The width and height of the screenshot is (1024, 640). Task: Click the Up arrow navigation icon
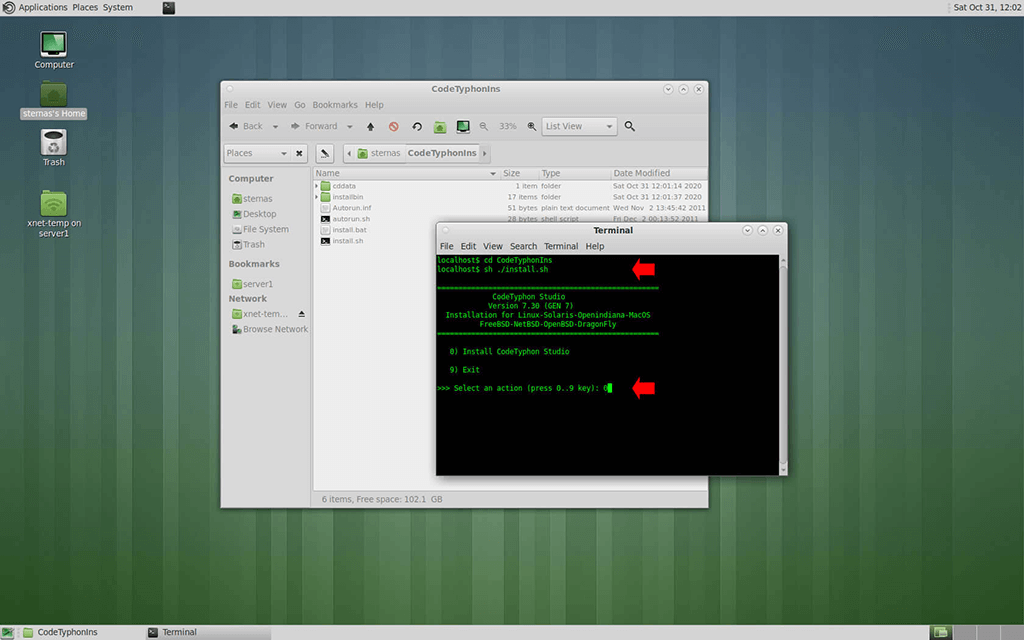point(369,126)
